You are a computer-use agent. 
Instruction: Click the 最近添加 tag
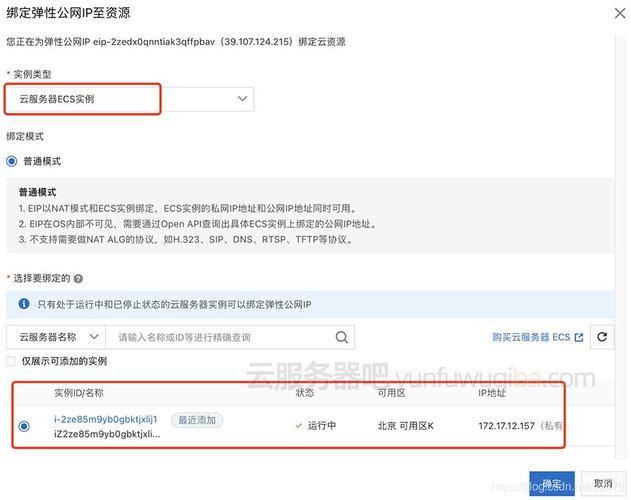click(197, 420)
